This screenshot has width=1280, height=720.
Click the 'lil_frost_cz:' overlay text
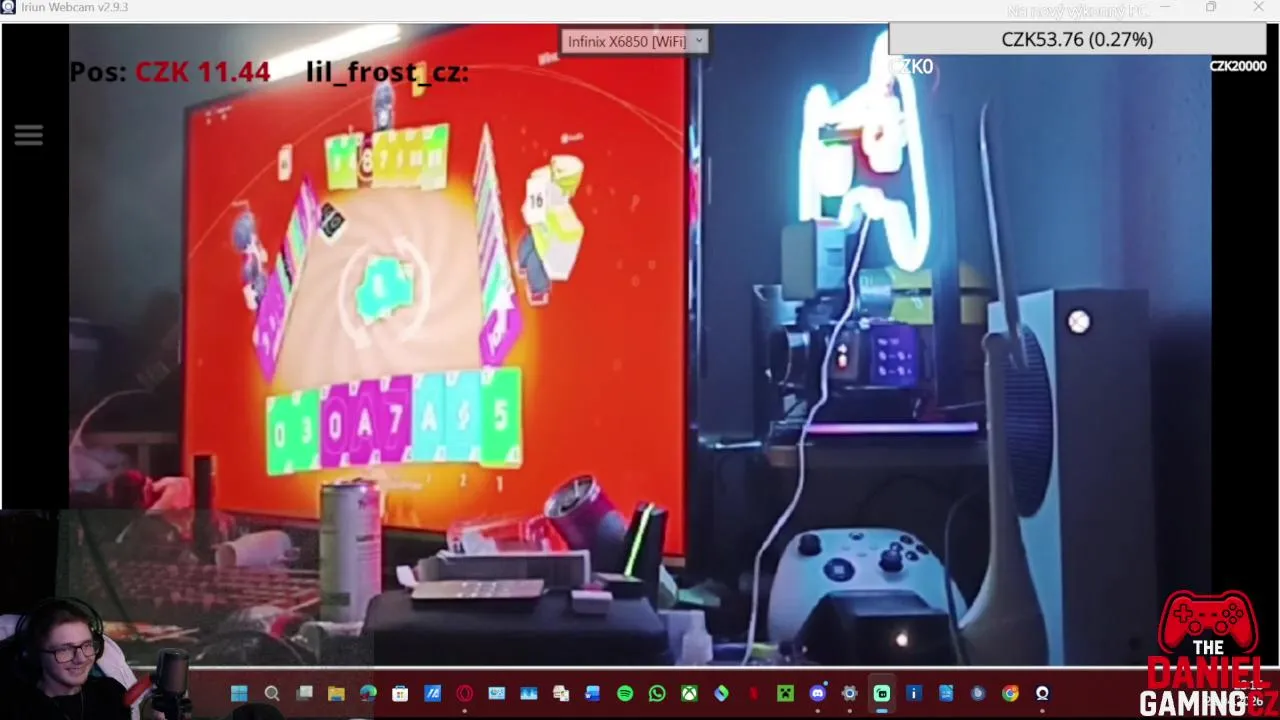coord(387,72)
